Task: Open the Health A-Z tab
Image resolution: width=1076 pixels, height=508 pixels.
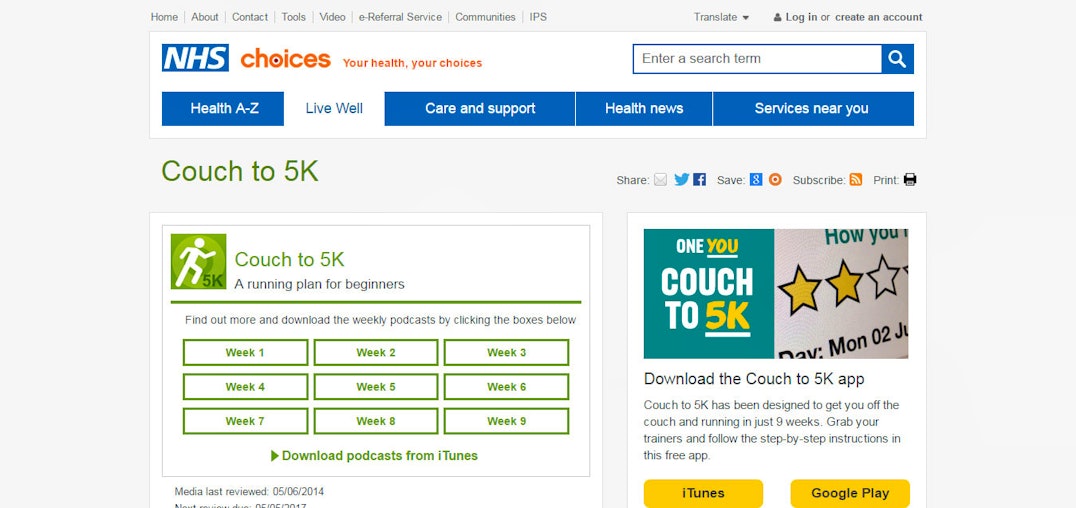Action: (x=224, y=109)
